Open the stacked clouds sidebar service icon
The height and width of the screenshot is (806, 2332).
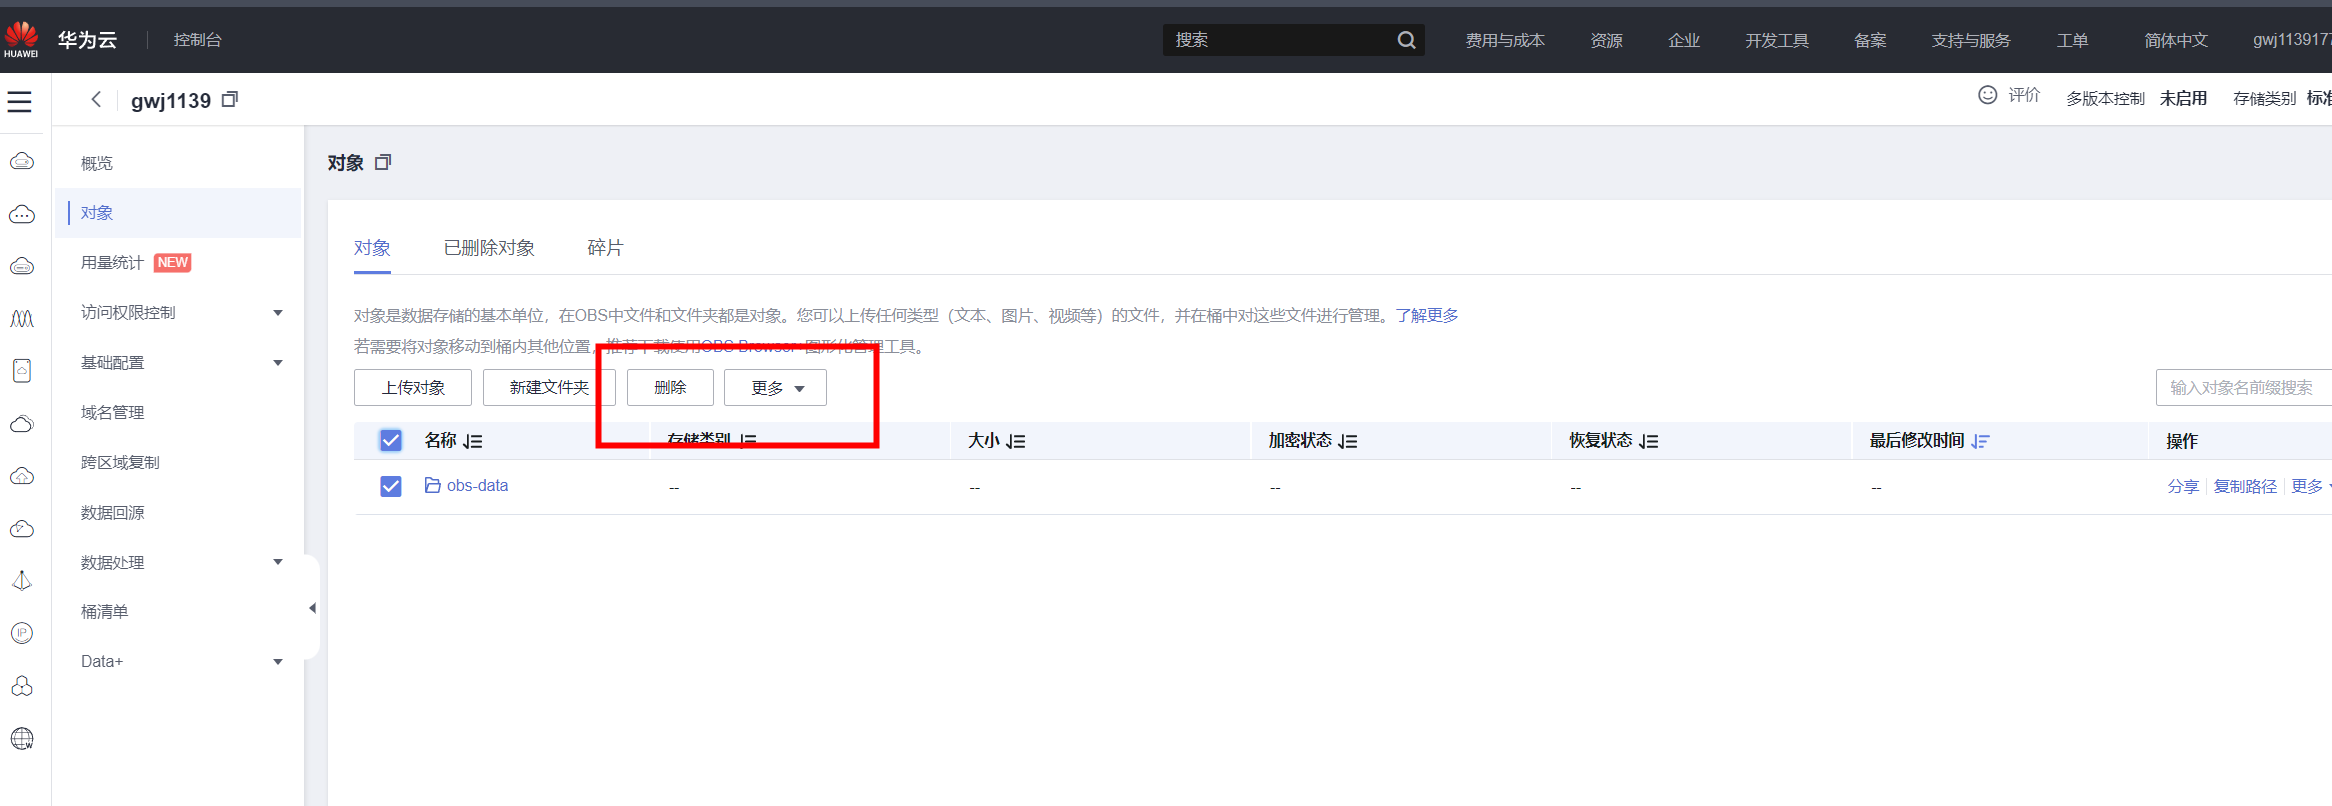tap(22, 424)
